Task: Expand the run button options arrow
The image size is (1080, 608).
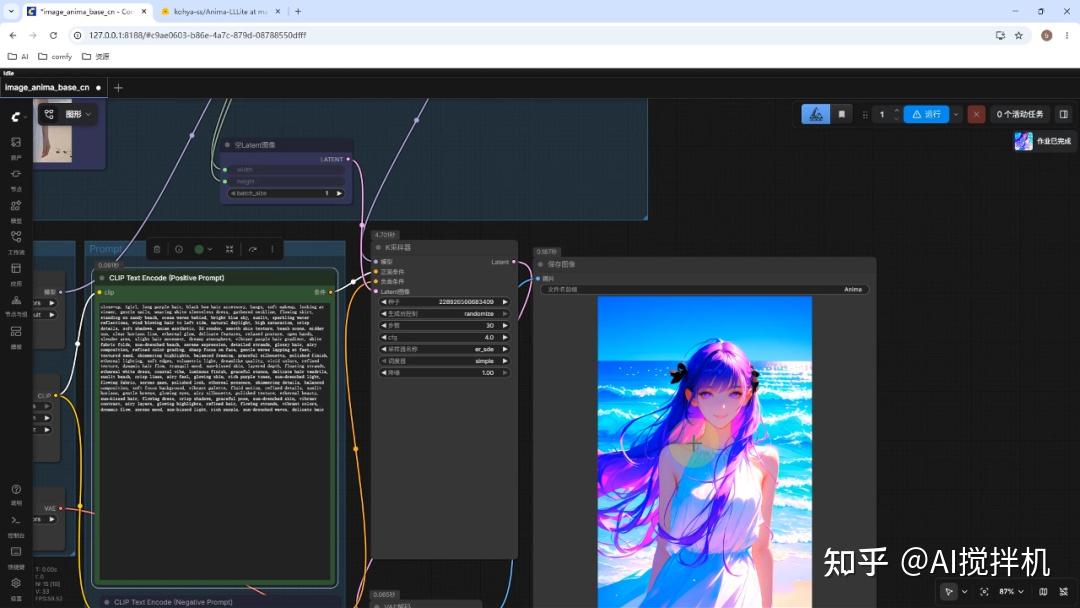Action: 956,114
